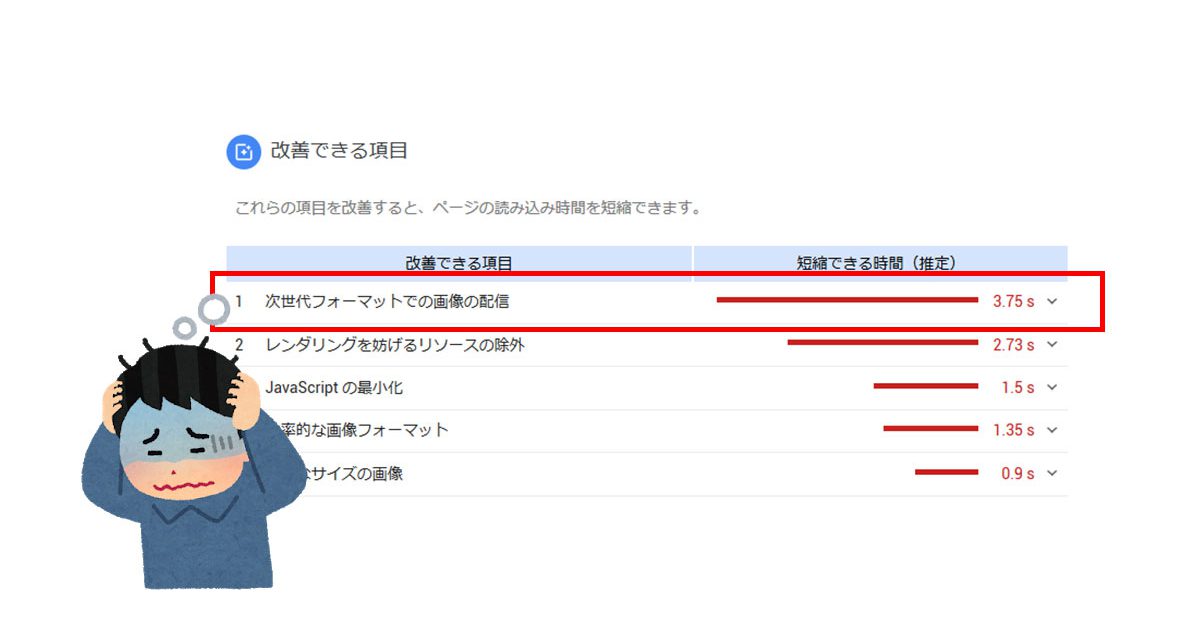
Task: Expand the レンダリングを妨げるリソースの除外 chevron
Action: tap(1052, 344)
